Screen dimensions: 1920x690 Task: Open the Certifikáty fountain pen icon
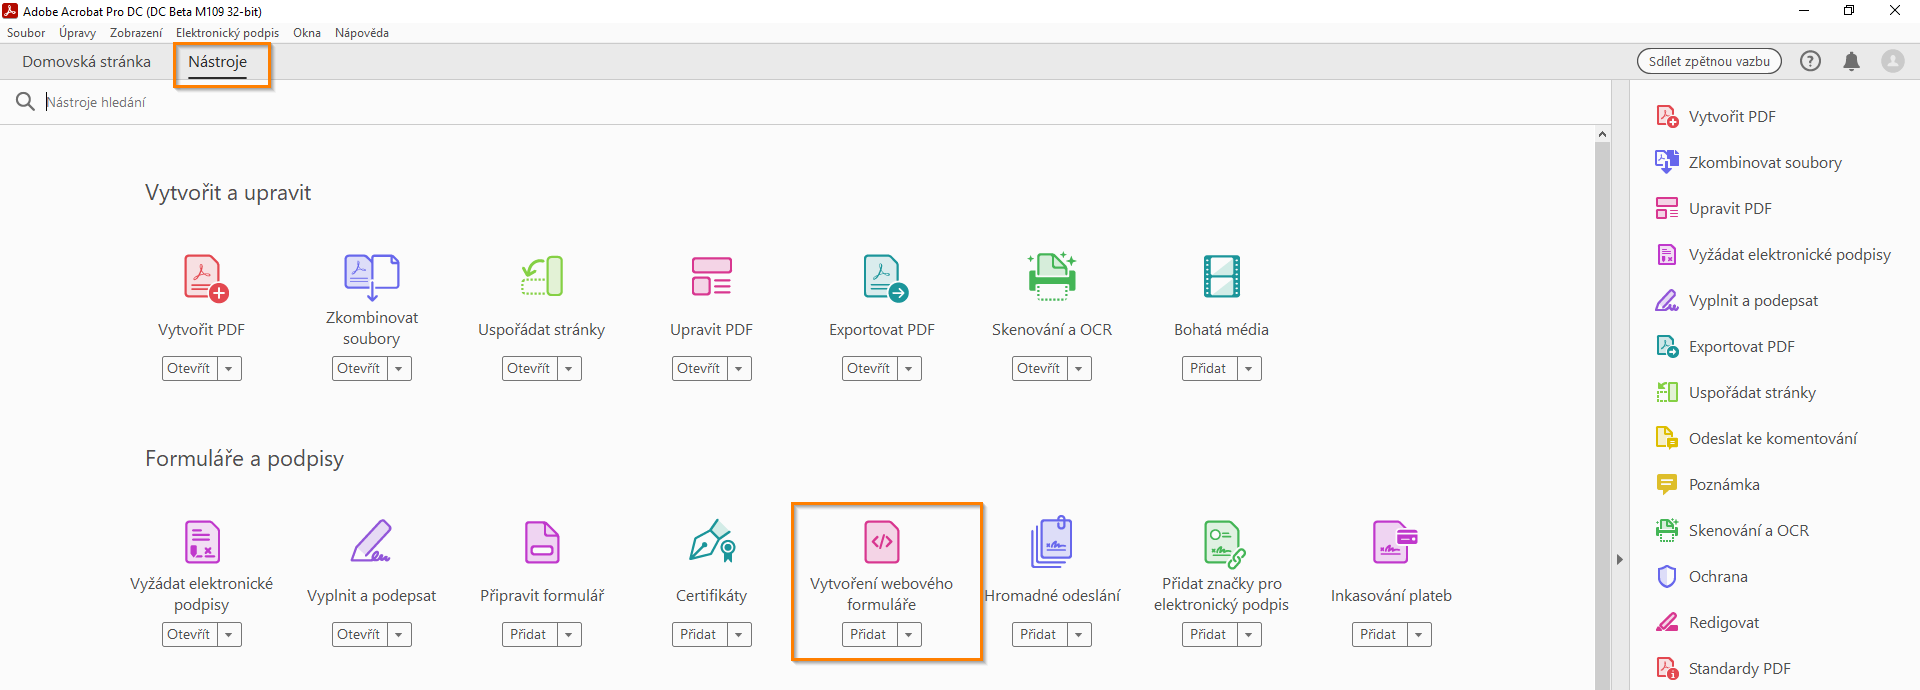point(712,540)
